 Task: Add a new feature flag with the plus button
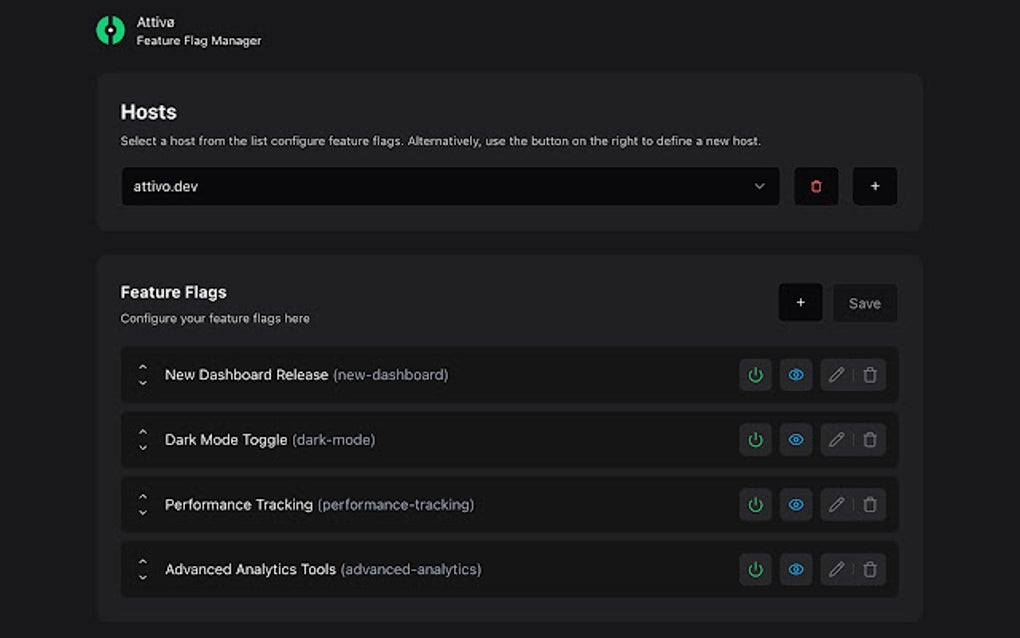pos(800,302)
